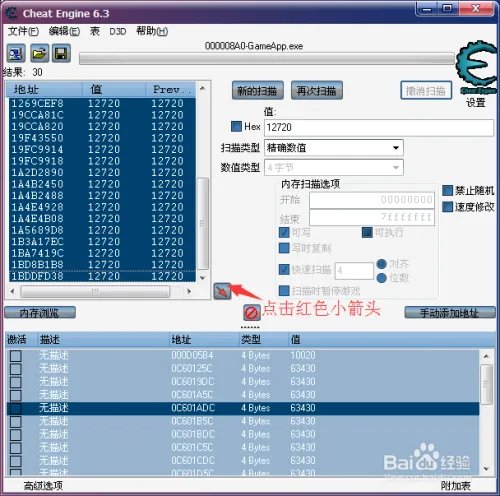Click the 再次扫描 button
This screenshot has width=500, height=496.
(x=317, y=90)
